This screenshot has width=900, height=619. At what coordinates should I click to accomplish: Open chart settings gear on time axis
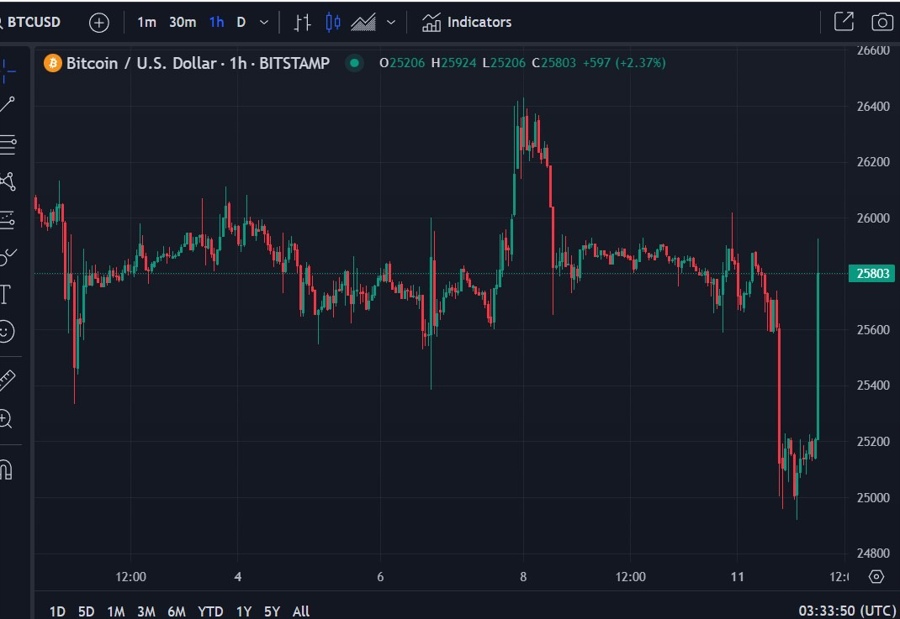point(876,576)
